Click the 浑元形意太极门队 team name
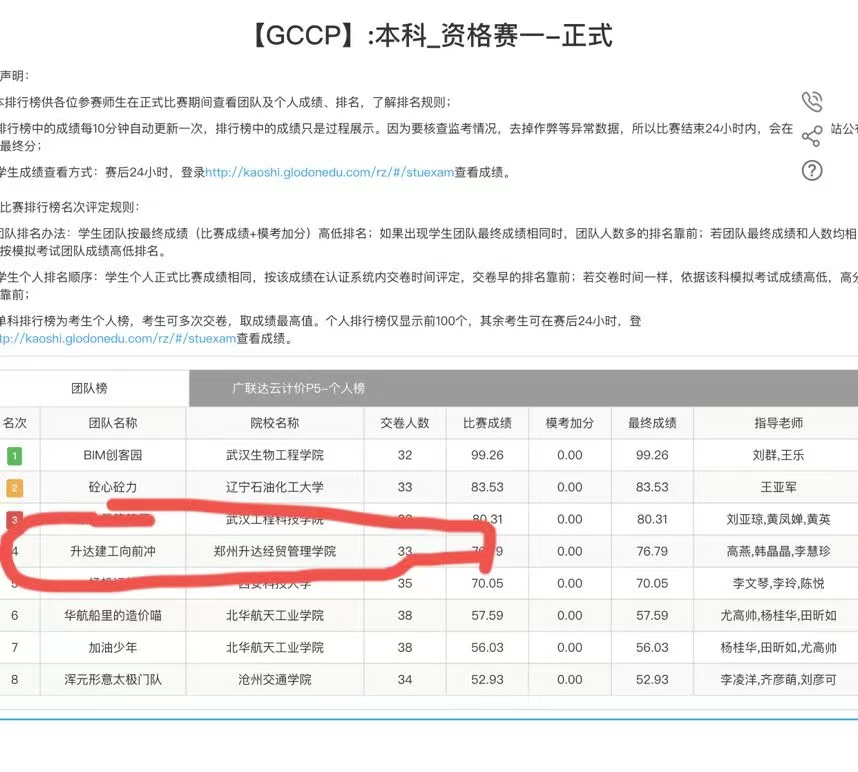This screenshot has width=858, height=772. pos(113,679)
